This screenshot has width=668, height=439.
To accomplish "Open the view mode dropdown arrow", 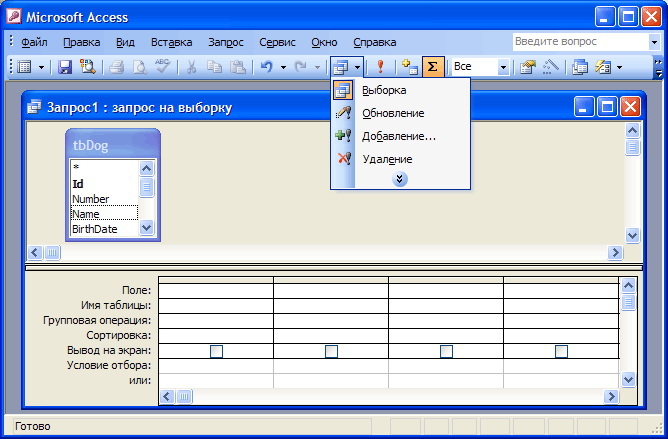I will 41,67.
